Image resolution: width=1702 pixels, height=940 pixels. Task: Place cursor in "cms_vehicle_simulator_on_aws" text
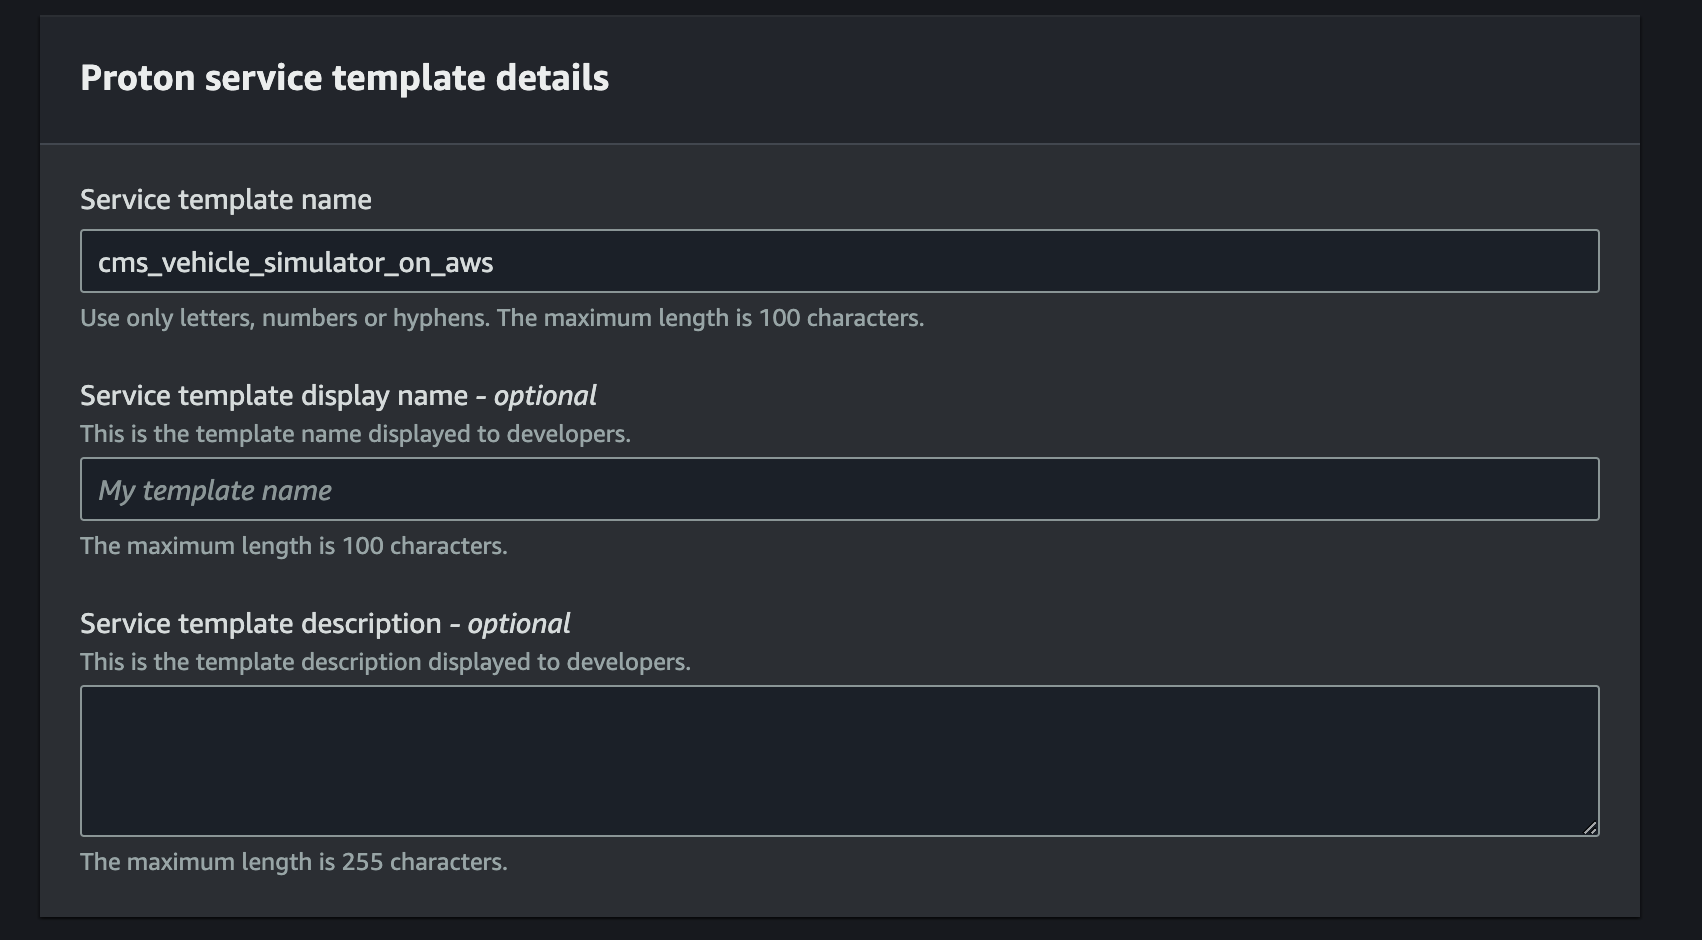pos(295,263)
